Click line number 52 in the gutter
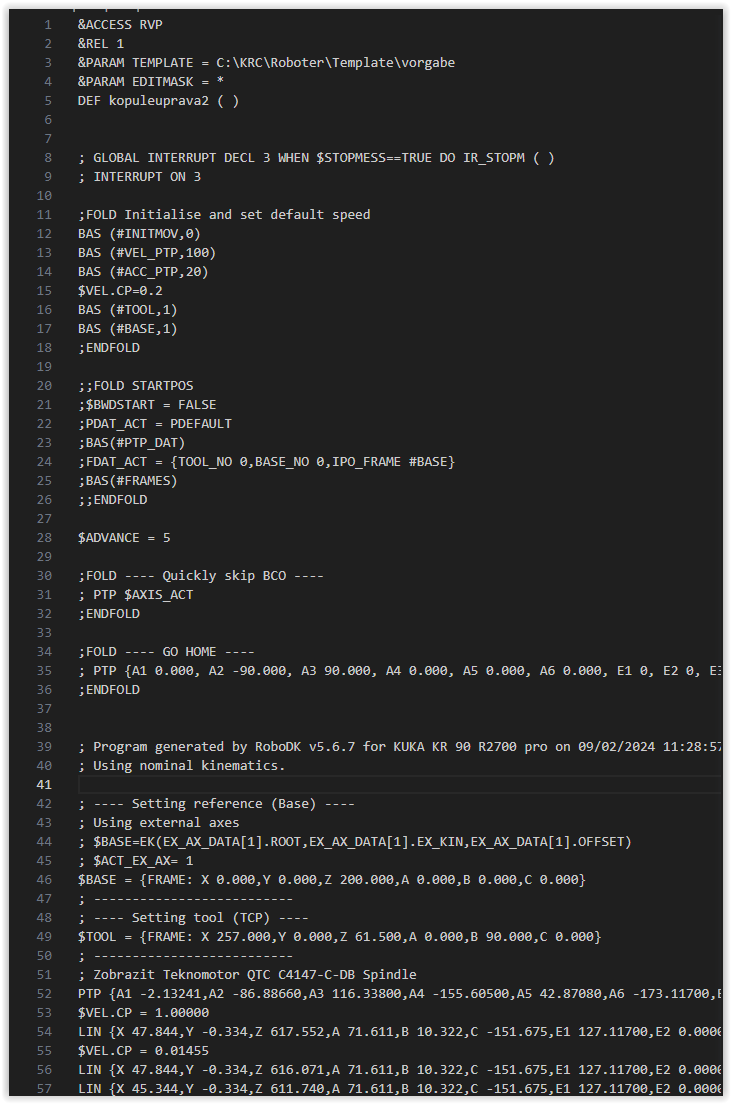731x1104 pixels. click(x=44, y=994)
